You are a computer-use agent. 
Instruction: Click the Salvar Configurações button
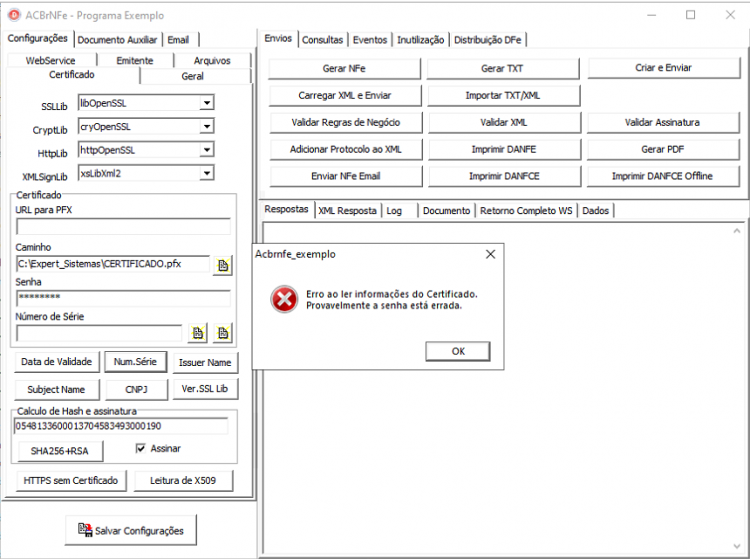(131, 530)
